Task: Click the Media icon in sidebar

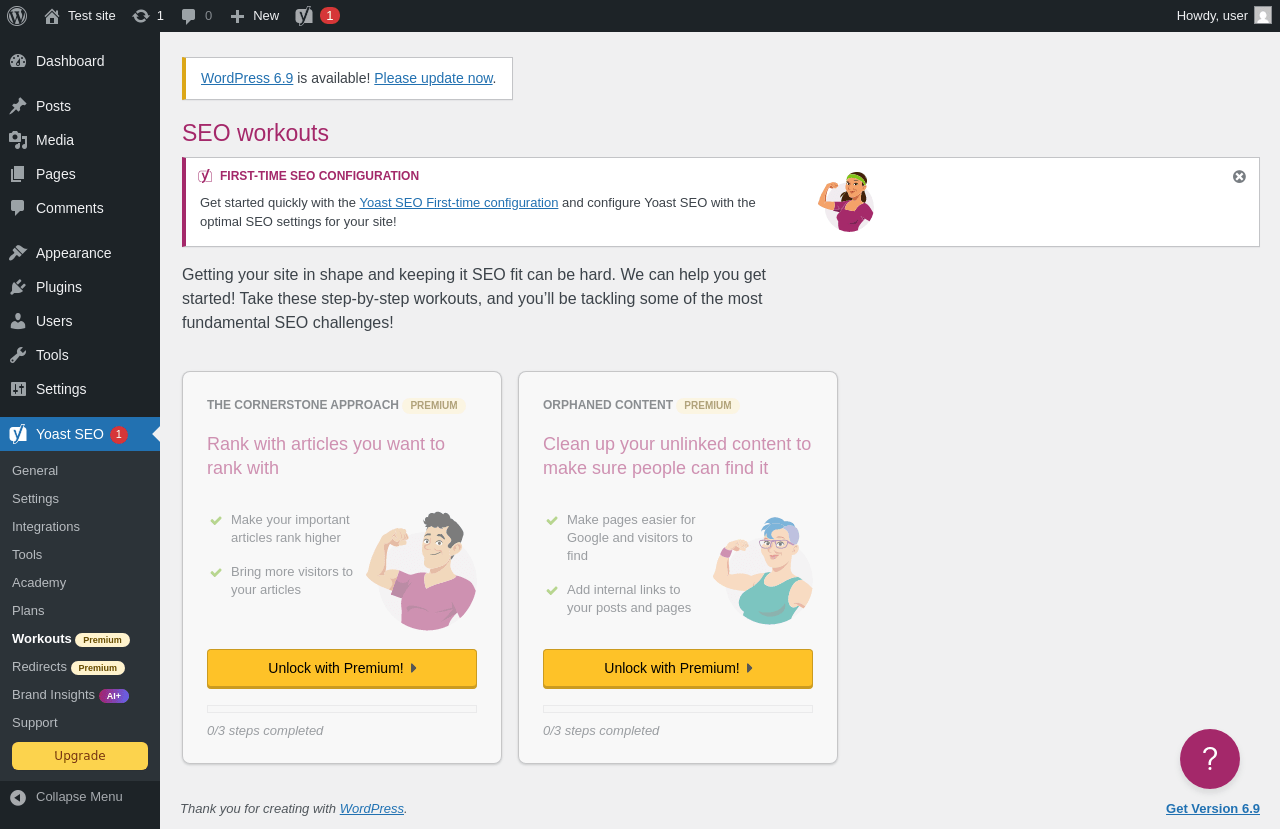Action: coord(18,140)
